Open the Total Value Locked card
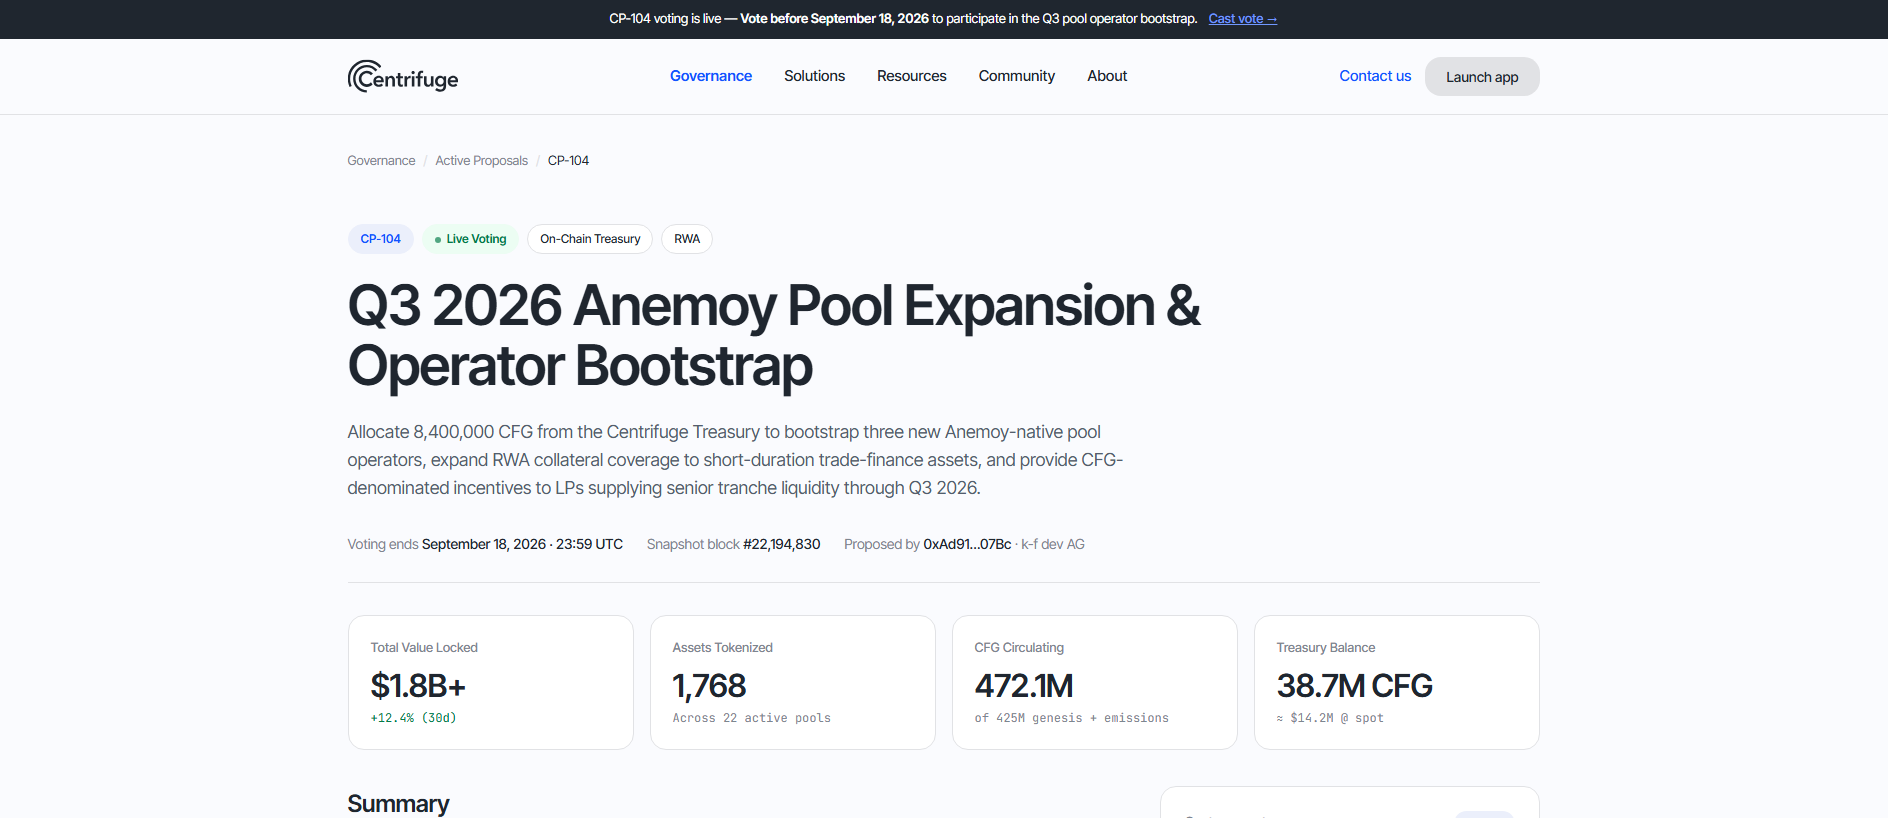The image size is (1888, 818). [x=491, y=683]
